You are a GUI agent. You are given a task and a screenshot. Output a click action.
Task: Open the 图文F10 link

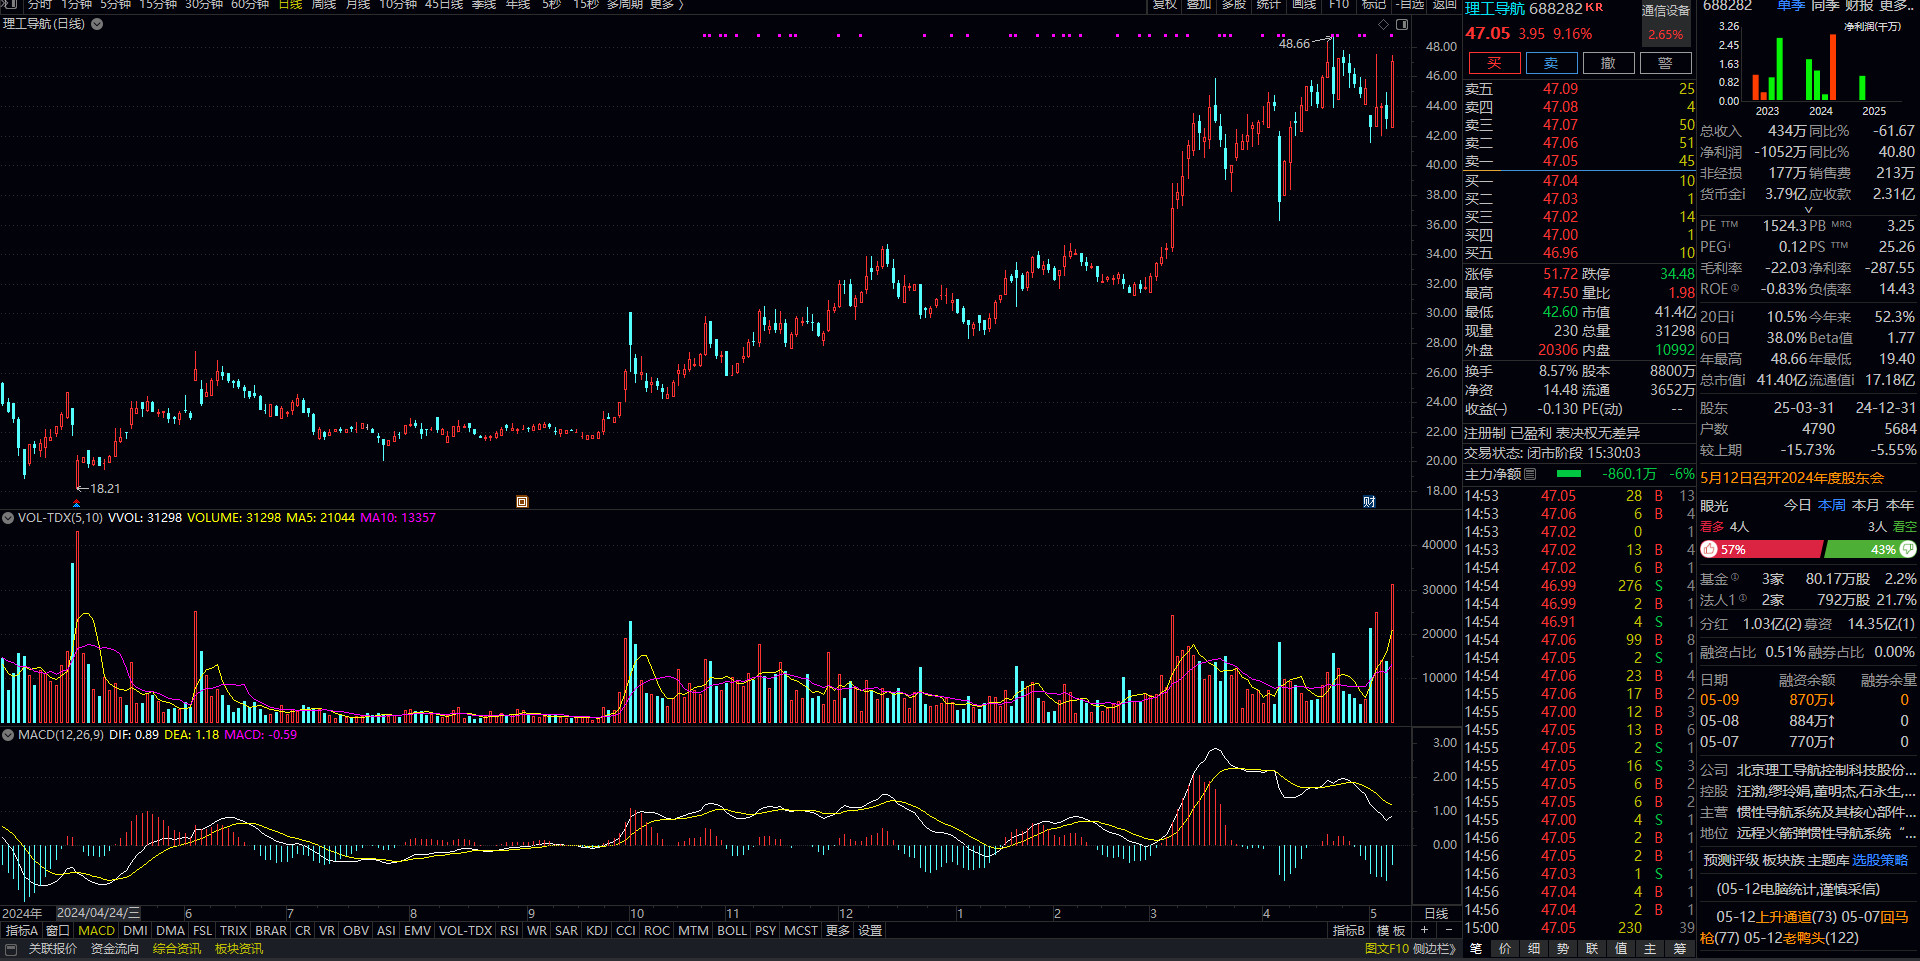point(1386,949)
